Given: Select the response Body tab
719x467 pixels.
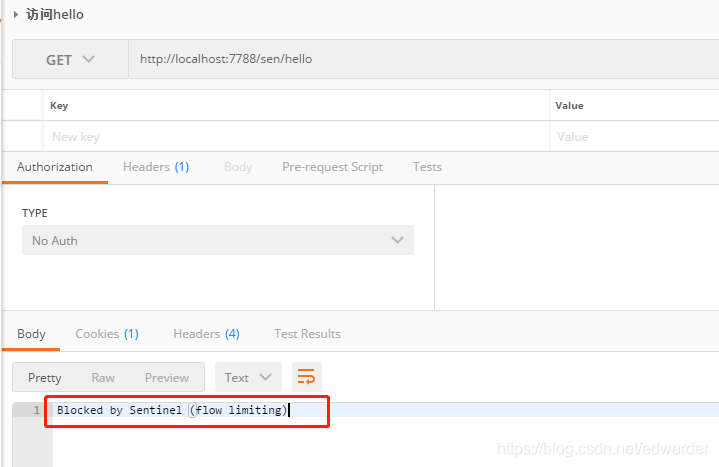Looking at the screenshot, I should (31, 334).
